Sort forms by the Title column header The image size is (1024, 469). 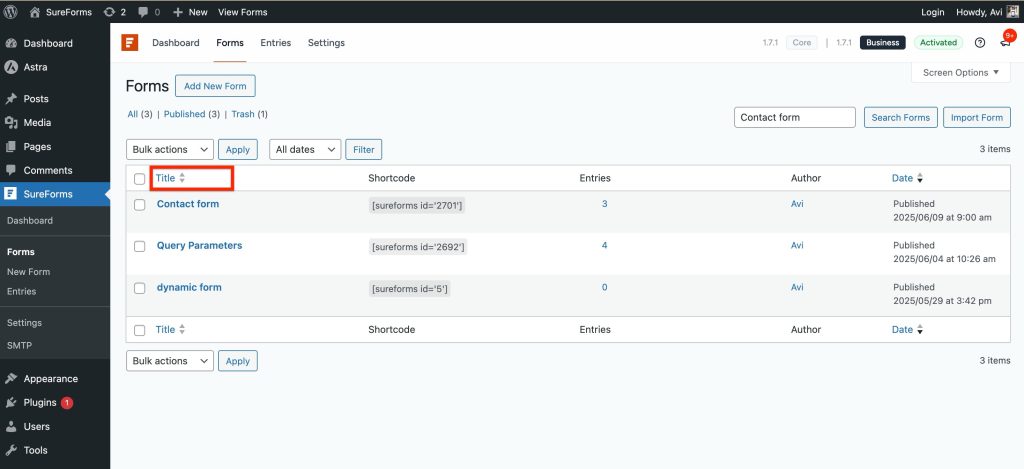pos(166,178)
